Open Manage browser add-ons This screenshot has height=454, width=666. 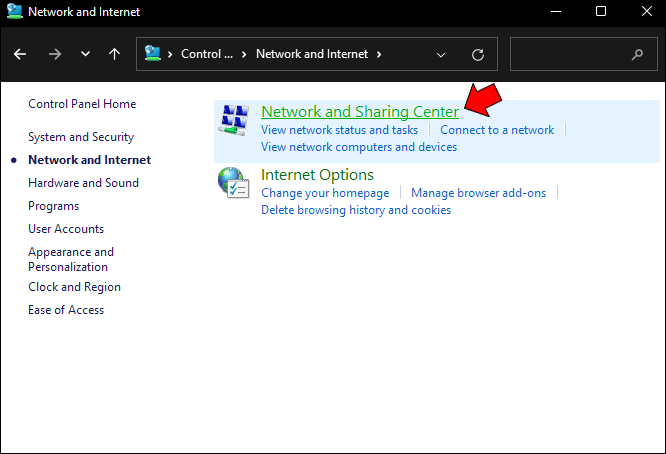pos(478,193)
